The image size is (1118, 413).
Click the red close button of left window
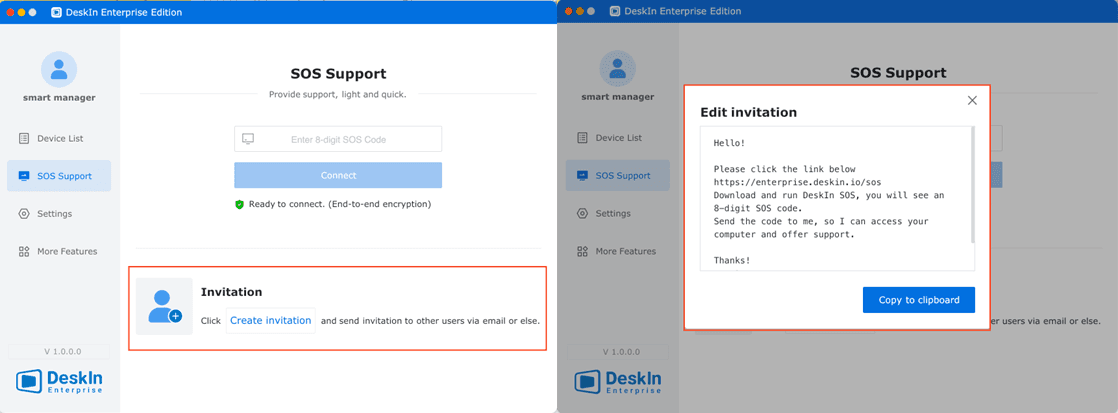click(x=10, y=13)
